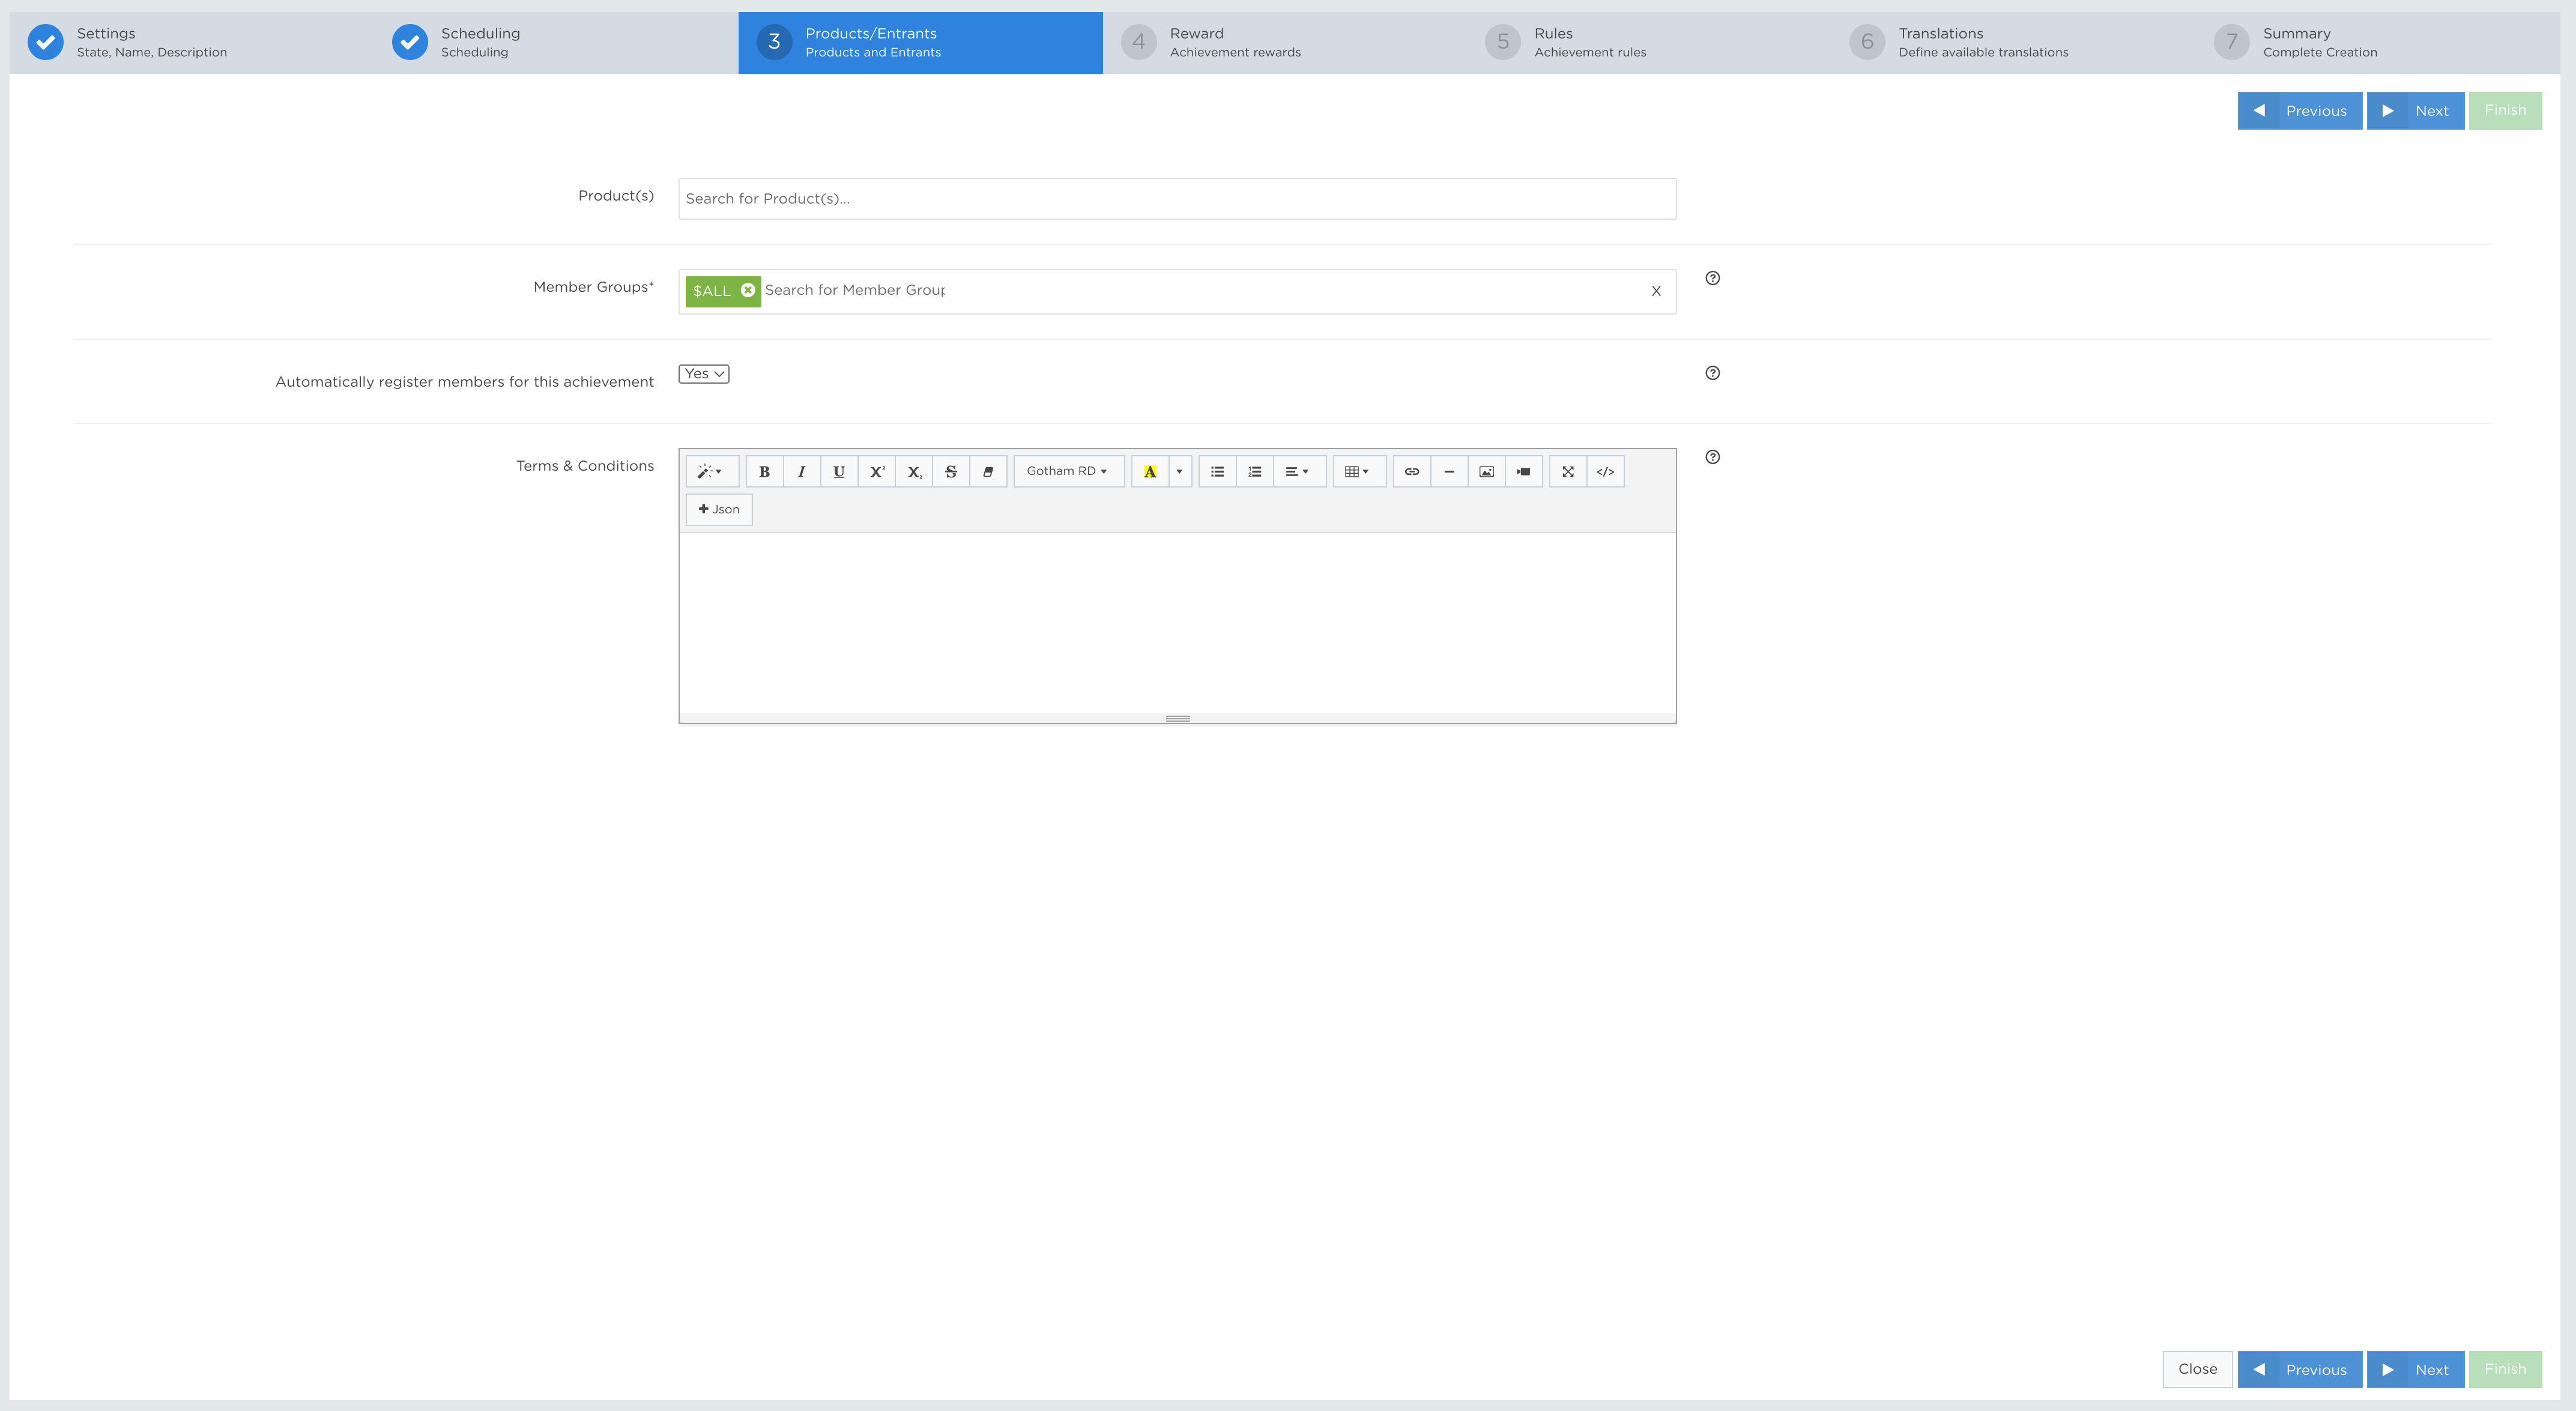The width and height of the screenshot is (2576, 1411).
Task: Remove the $ALL member group tag
Action: [747, 290]
